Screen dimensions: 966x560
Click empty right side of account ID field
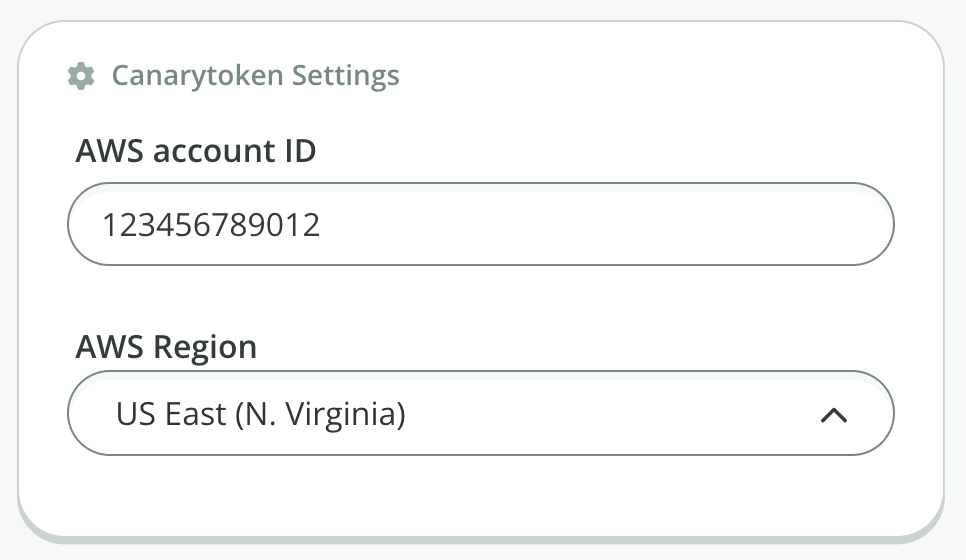[x=700, y=224]
